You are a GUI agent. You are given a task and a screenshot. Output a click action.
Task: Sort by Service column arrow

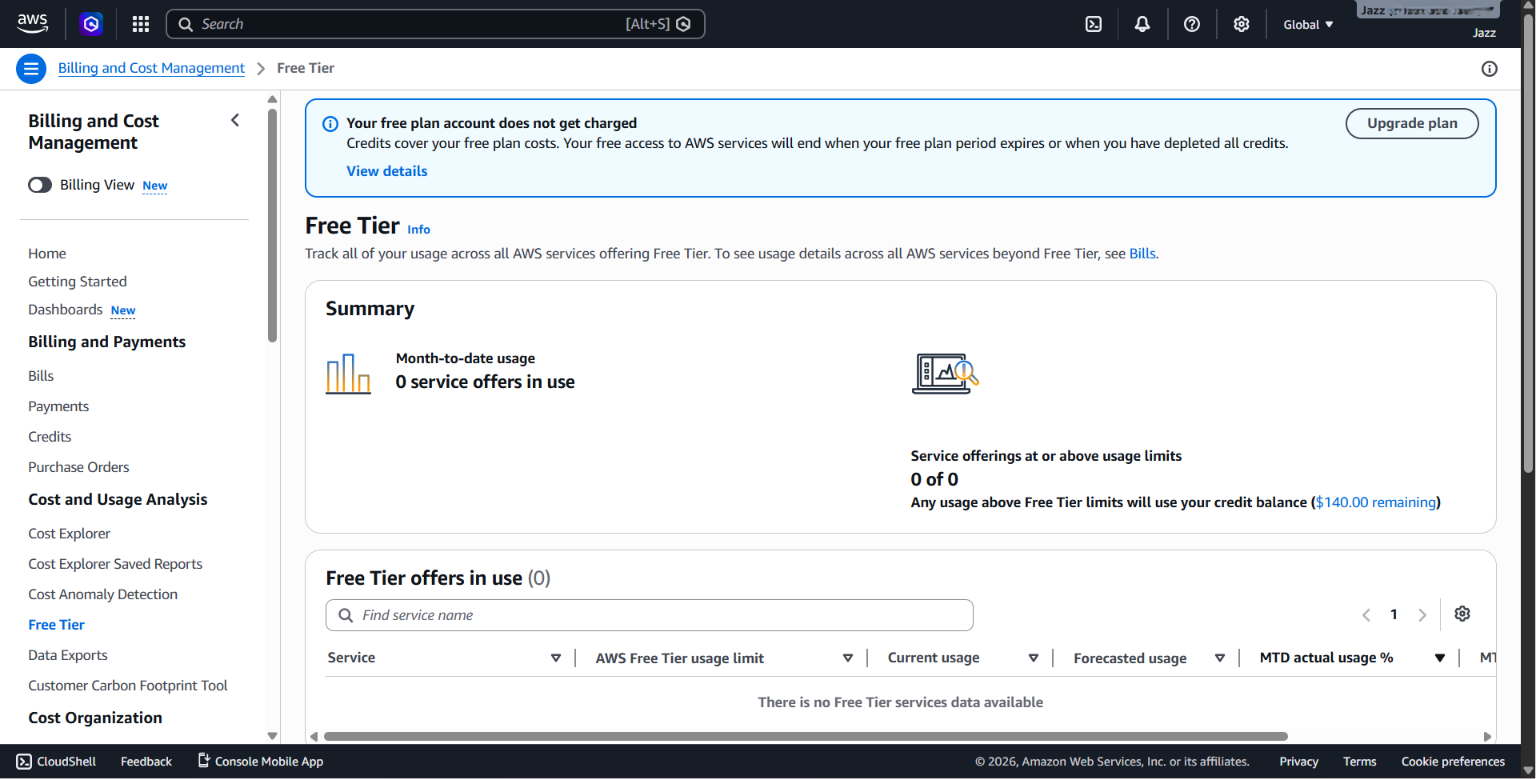pyautogui.click(x=556, y=658)
